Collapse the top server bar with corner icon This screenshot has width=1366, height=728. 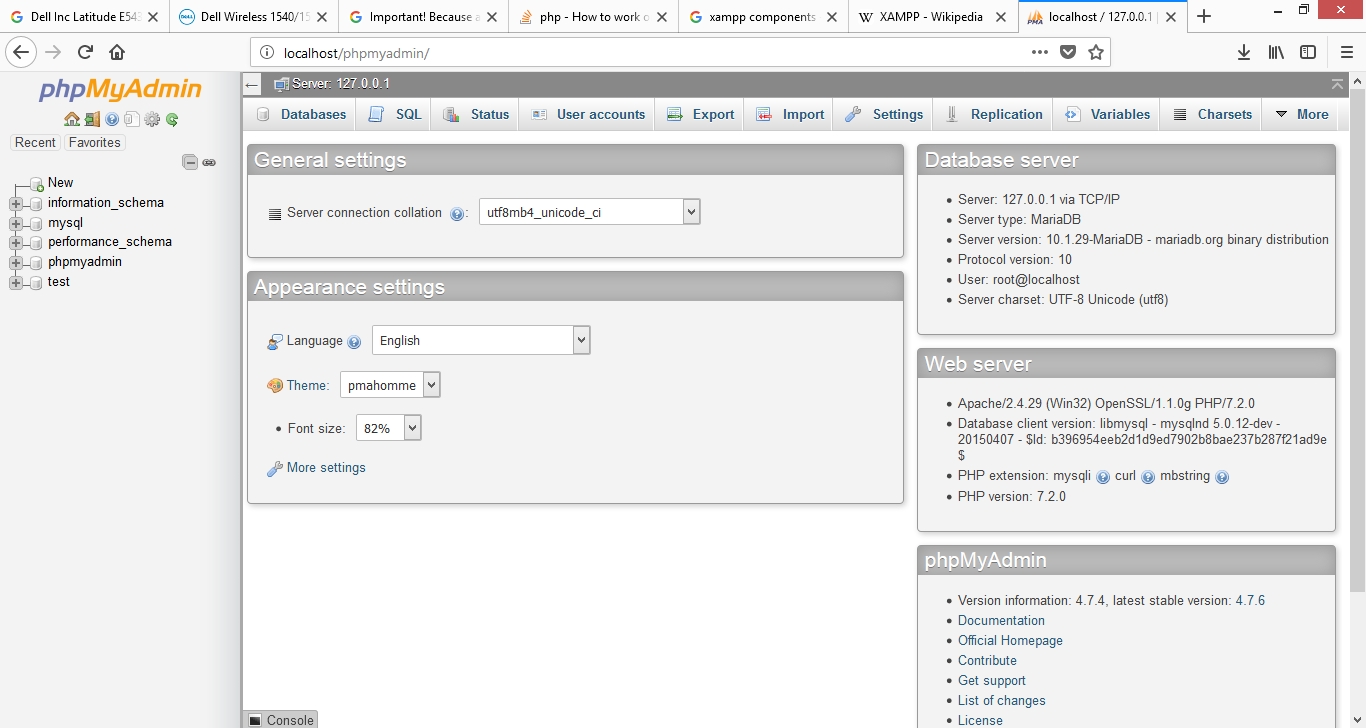(x=1338, y=84)
